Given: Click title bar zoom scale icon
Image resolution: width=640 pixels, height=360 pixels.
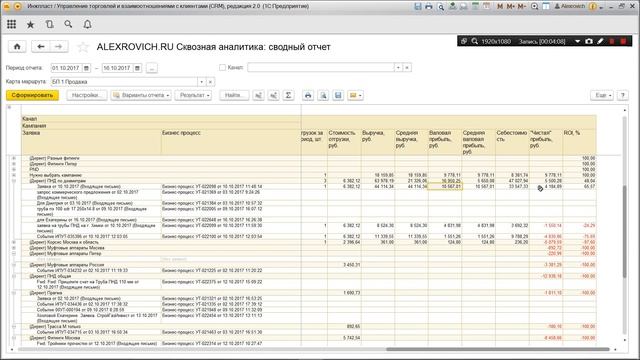Looking at the screenshot, I should (x=534, y=7).
